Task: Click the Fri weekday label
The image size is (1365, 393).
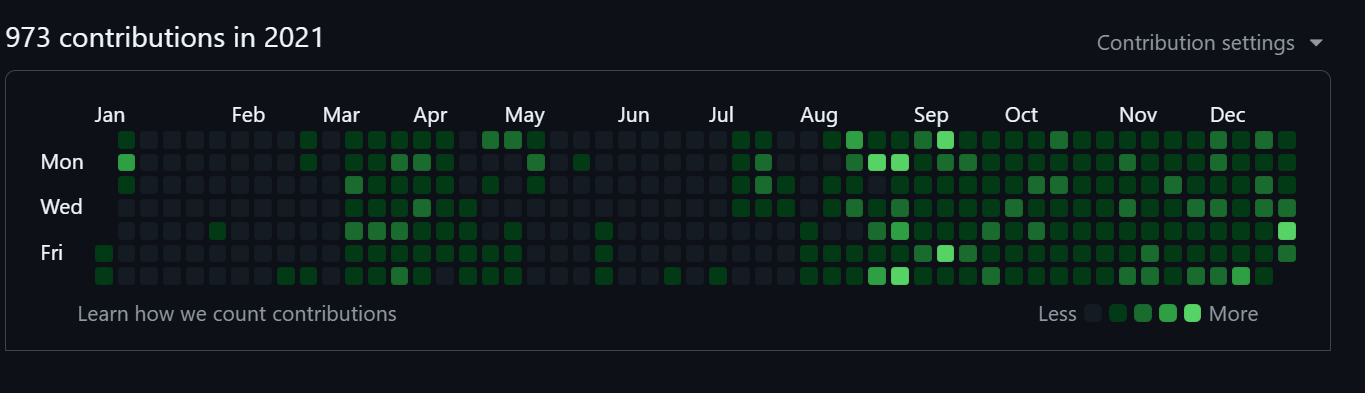Action: (52, 253)
